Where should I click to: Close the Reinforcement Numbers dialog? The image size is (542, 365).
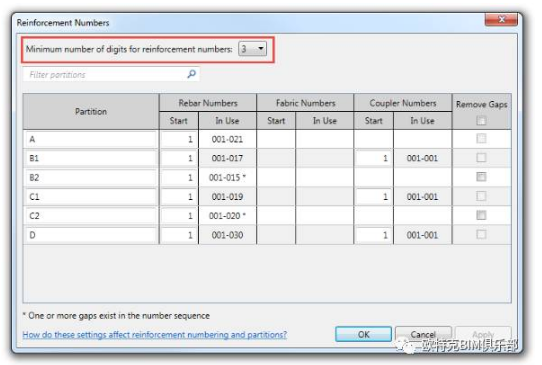pyautogui.click(x=501, y=19)
